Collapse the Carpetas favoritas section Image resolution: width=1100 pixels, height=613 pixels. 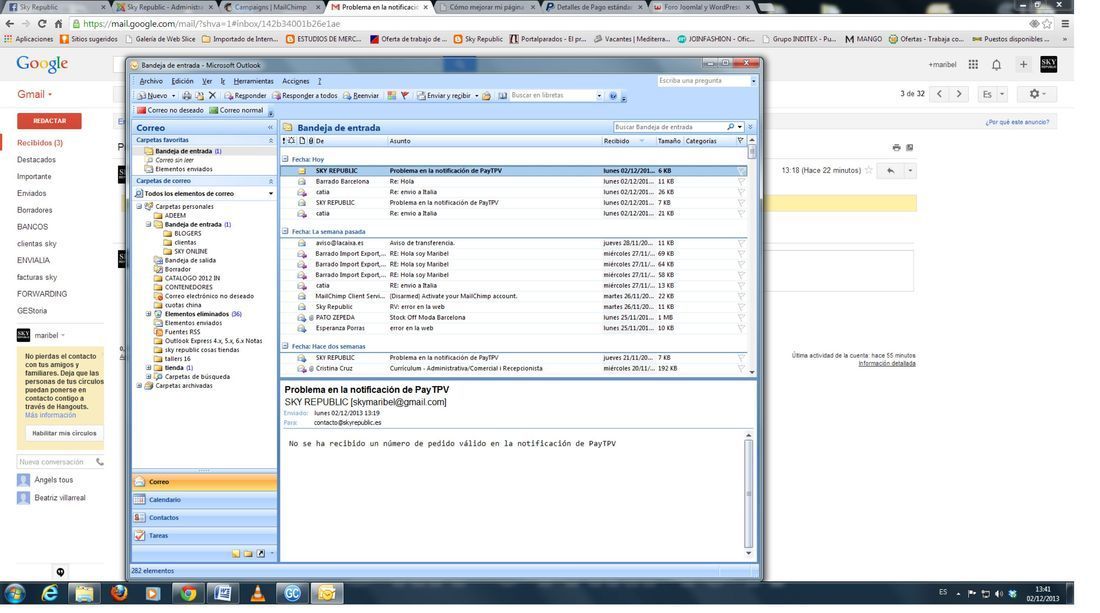(271, 140)
